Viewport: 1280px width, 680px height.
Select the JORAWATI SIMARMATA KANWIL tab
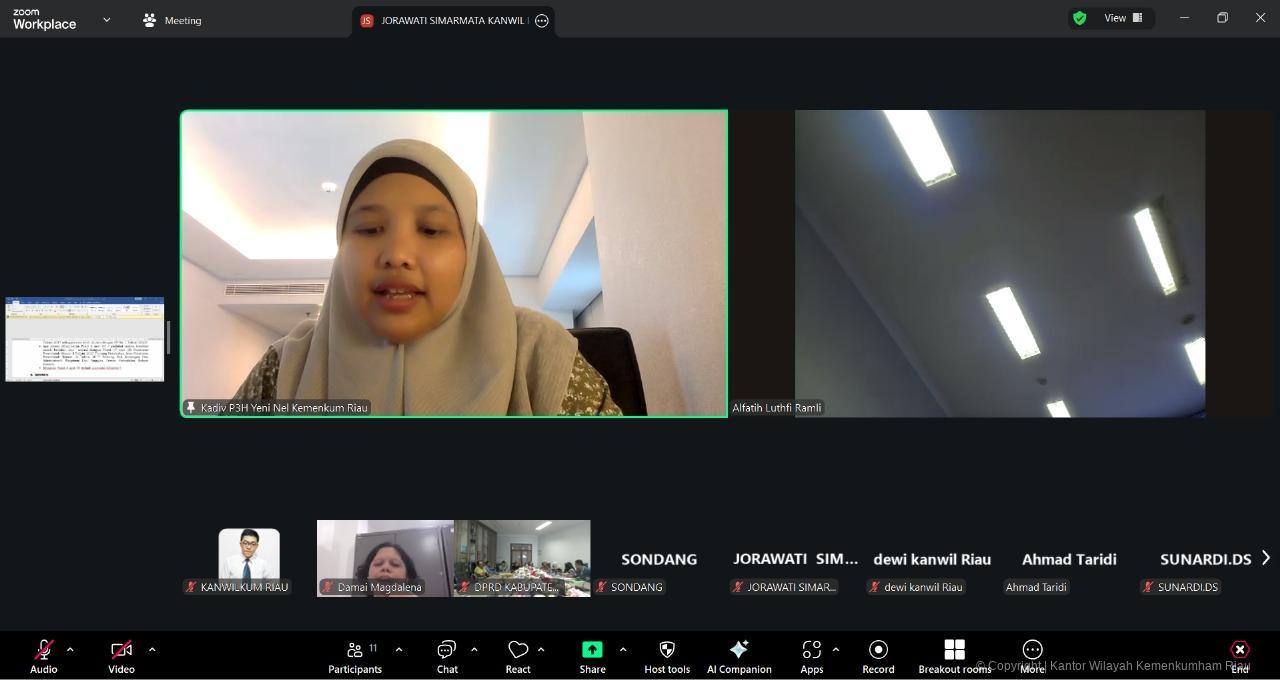pos(445,21)
